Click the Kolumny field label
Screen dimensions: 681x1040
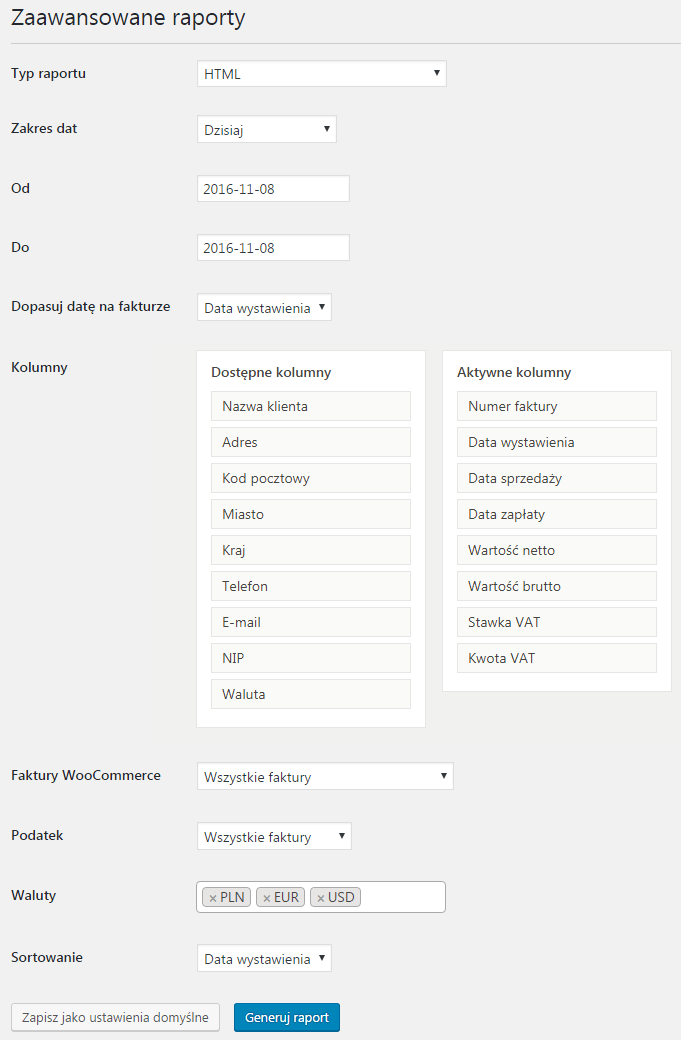(39, 367)
